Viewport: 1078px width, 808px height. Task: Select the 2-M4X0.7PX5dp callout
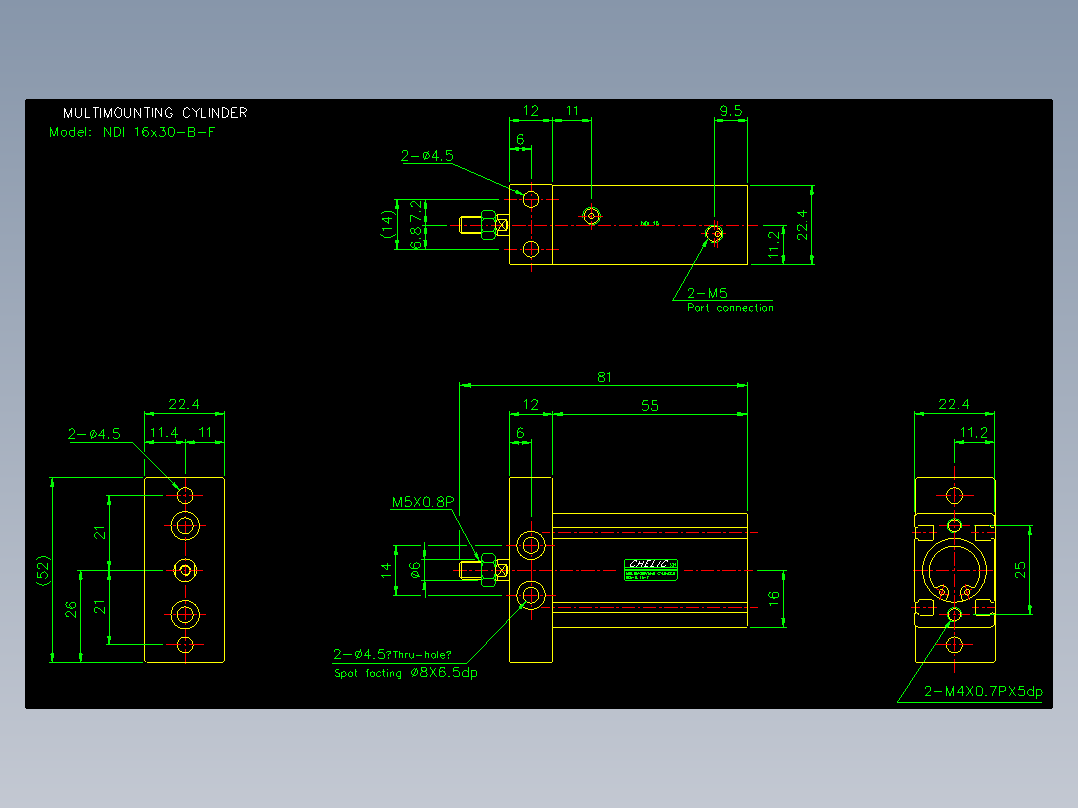[x=983, y=691]
